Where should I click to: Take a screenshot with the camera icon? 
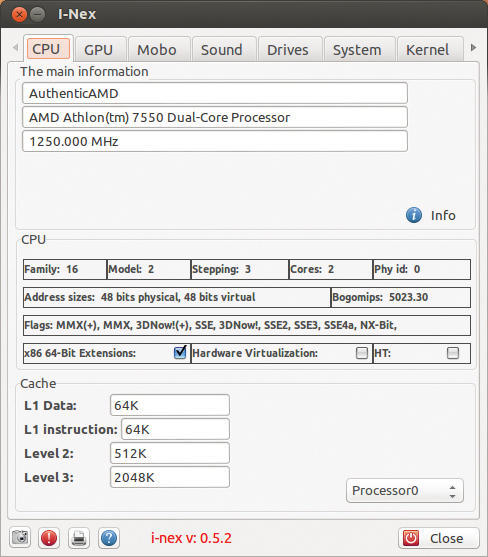pyautogui.click(x=20, y=537)
